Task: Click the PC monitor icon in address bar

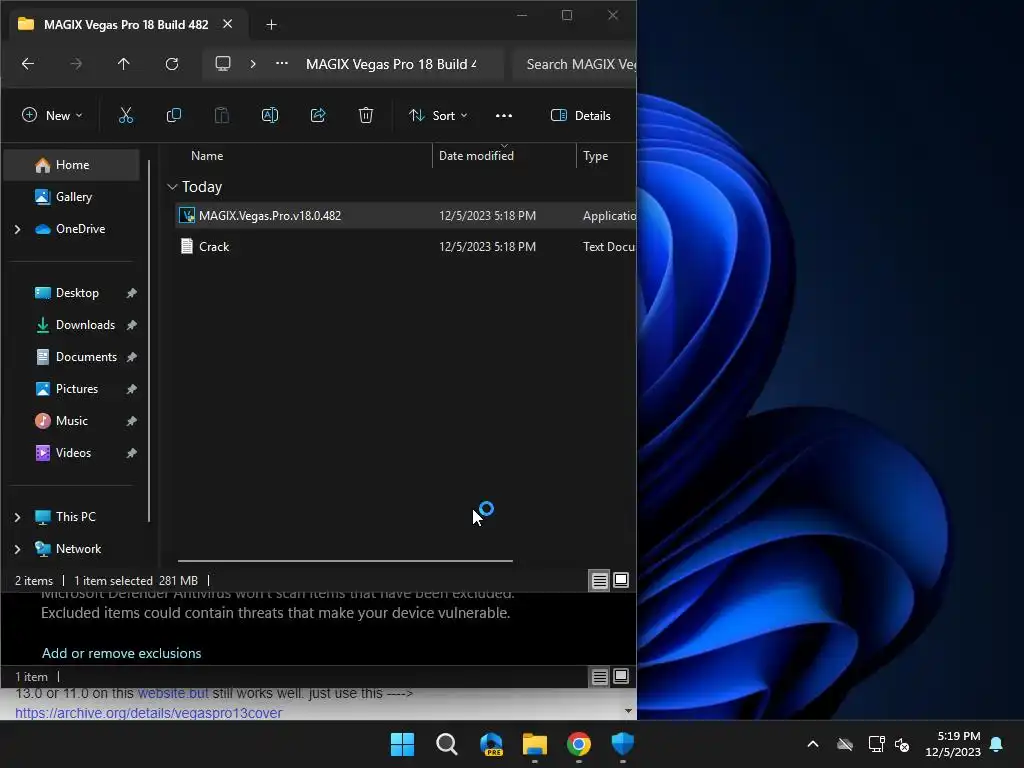Action: [x=223, y=64]
